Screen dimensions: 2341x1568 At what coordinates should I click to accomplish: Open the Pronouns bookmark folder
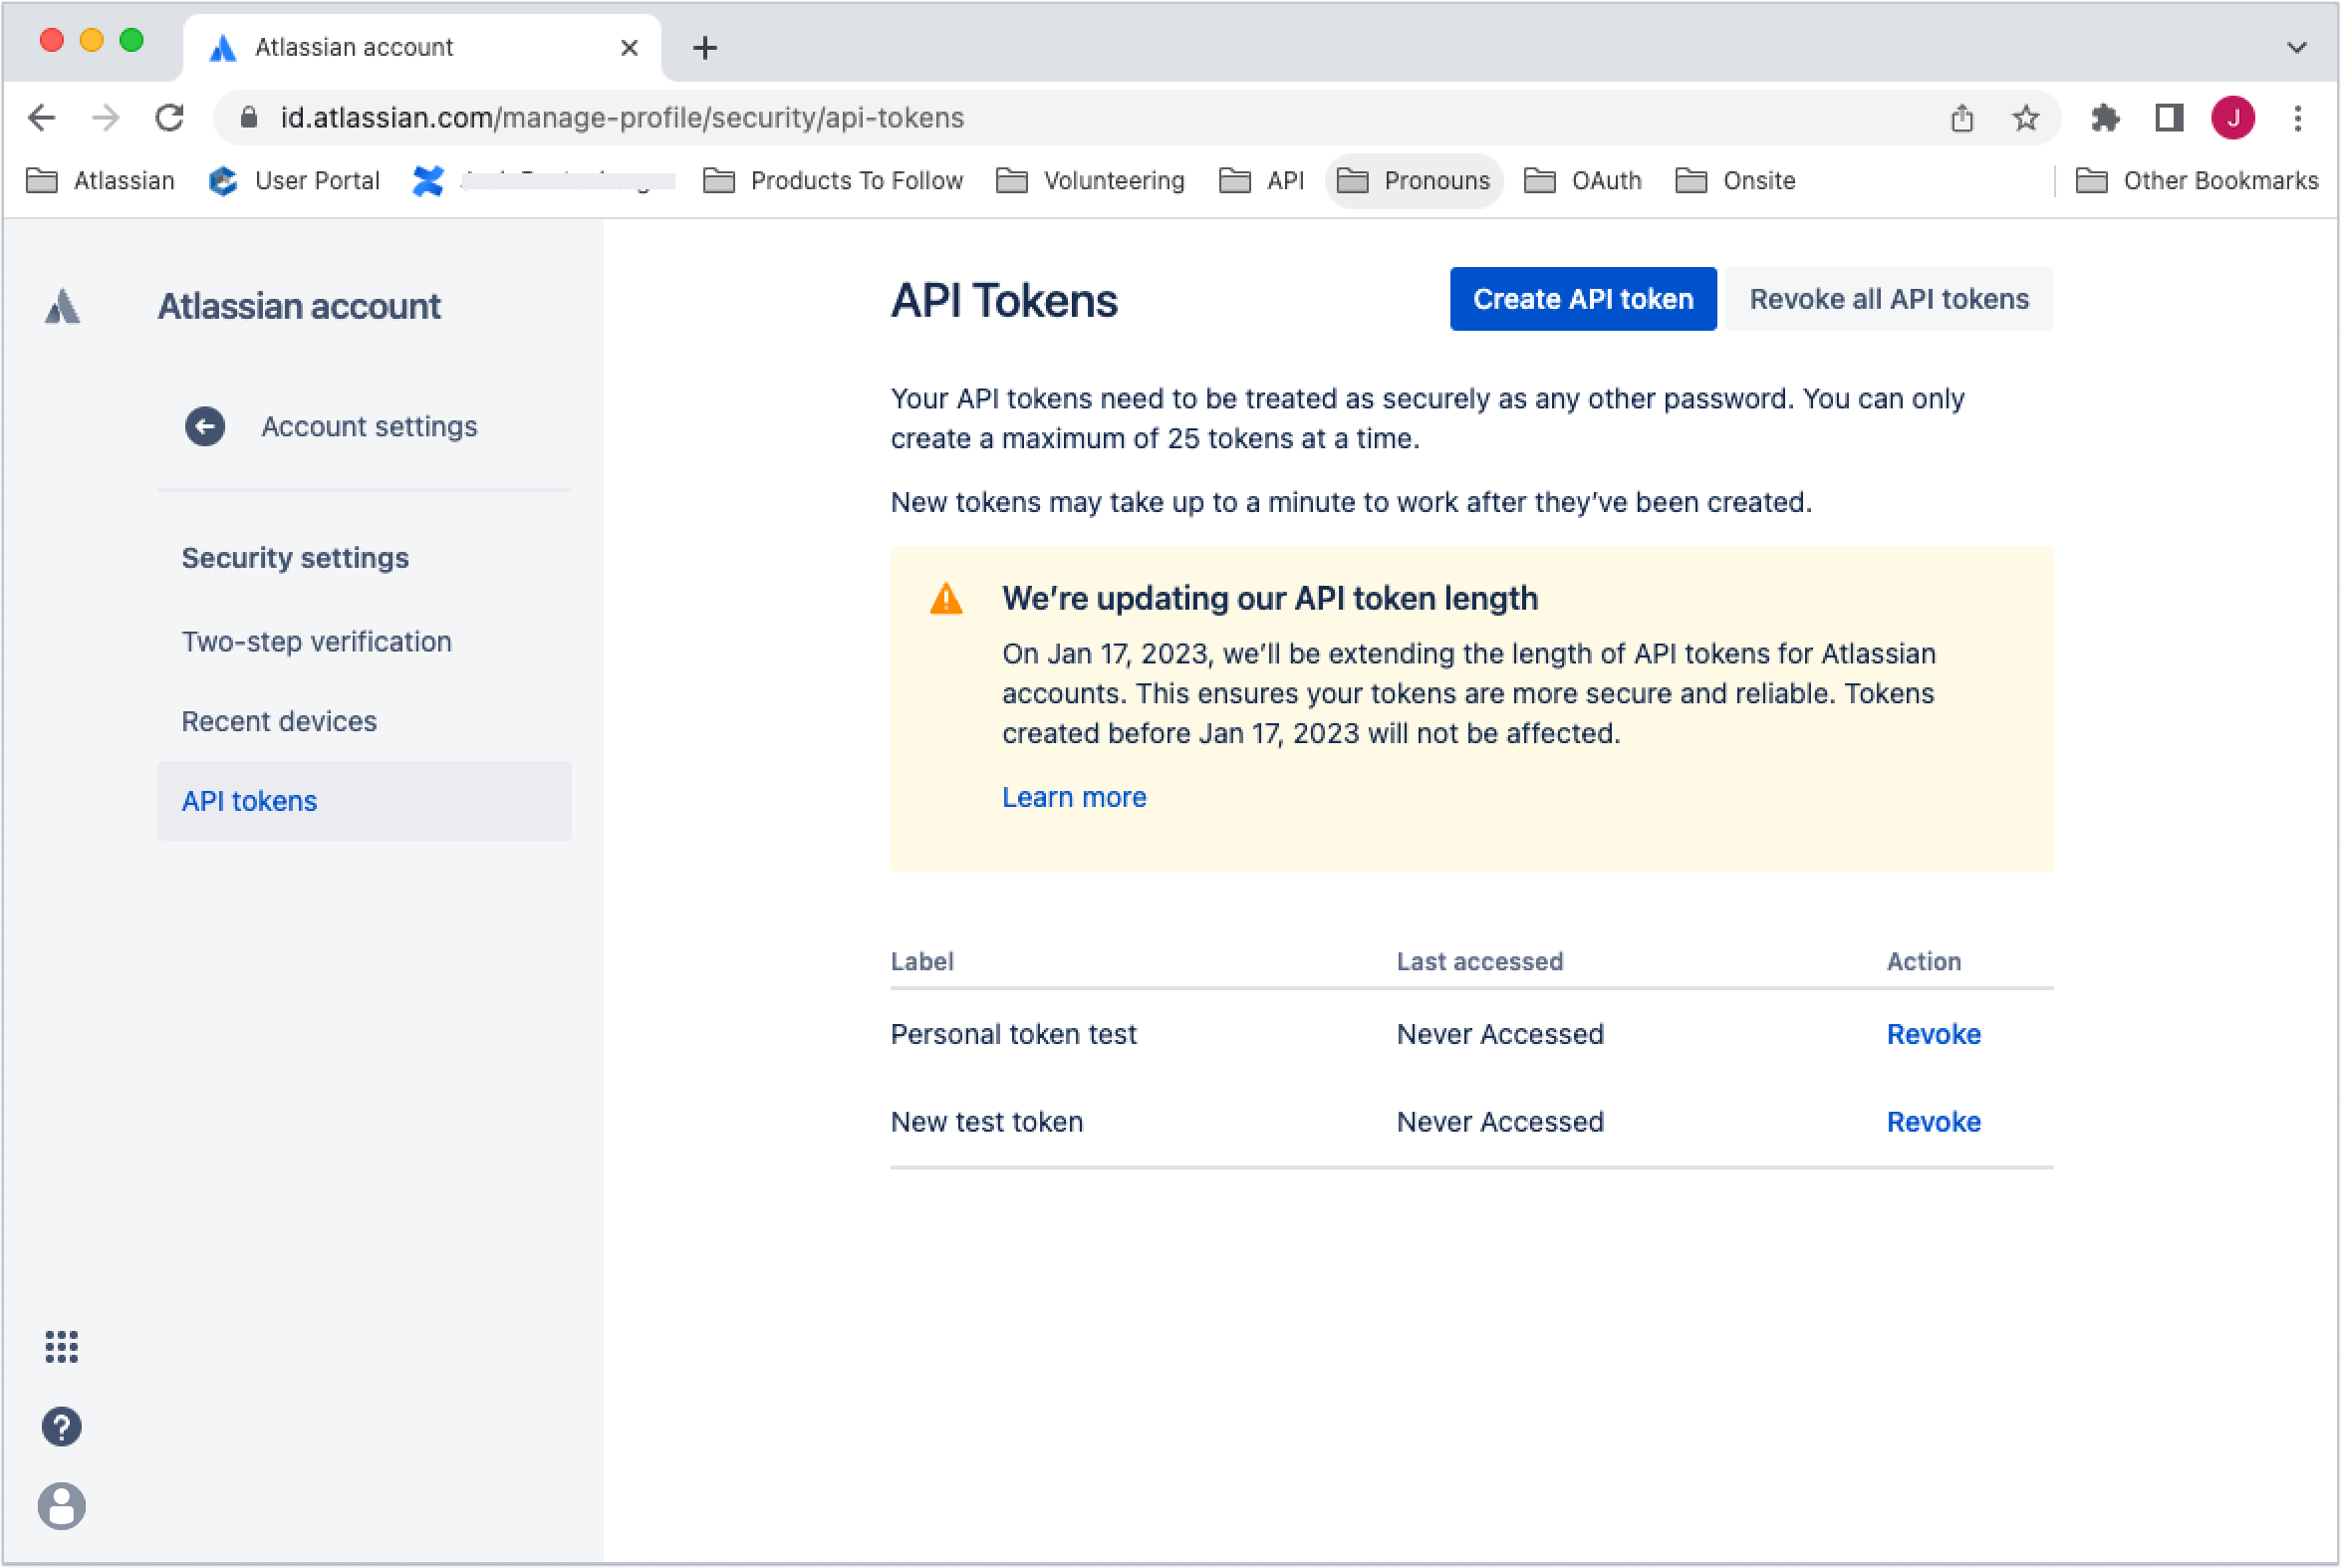click(1413, 180)
